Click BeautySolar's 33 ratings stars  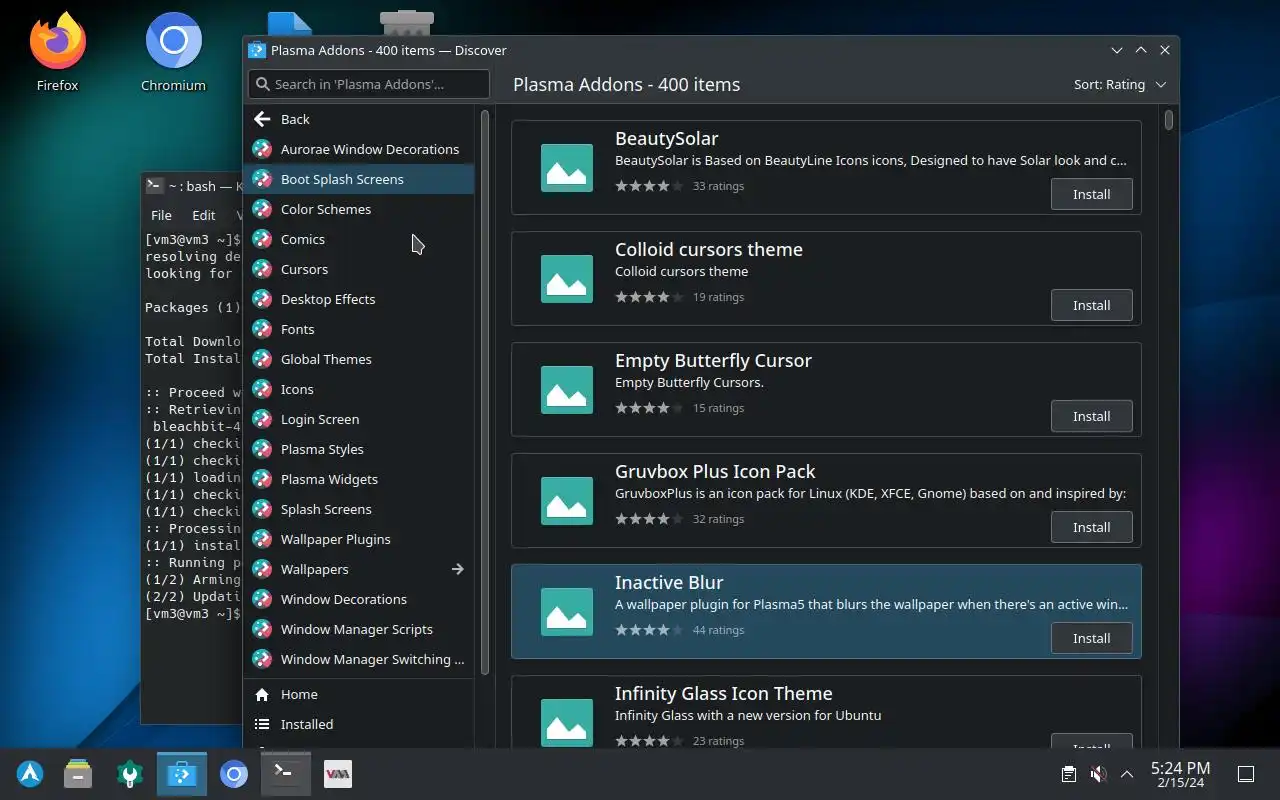[649, 186]
